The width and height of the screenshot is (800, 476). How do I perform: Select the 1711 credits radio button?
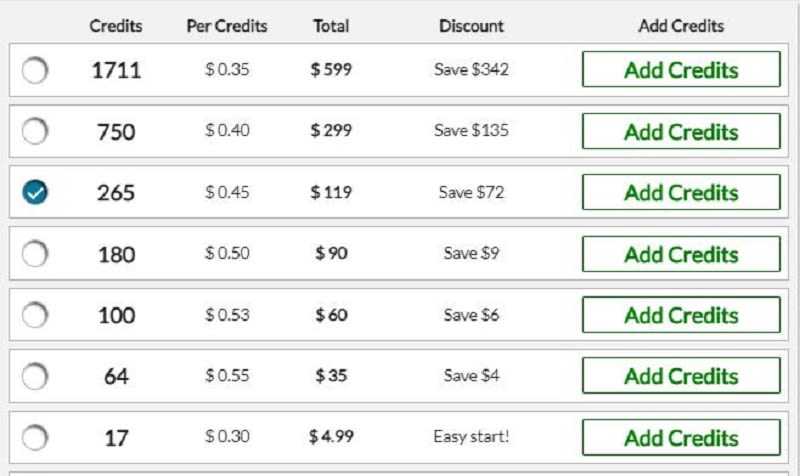tap(35, 70)
